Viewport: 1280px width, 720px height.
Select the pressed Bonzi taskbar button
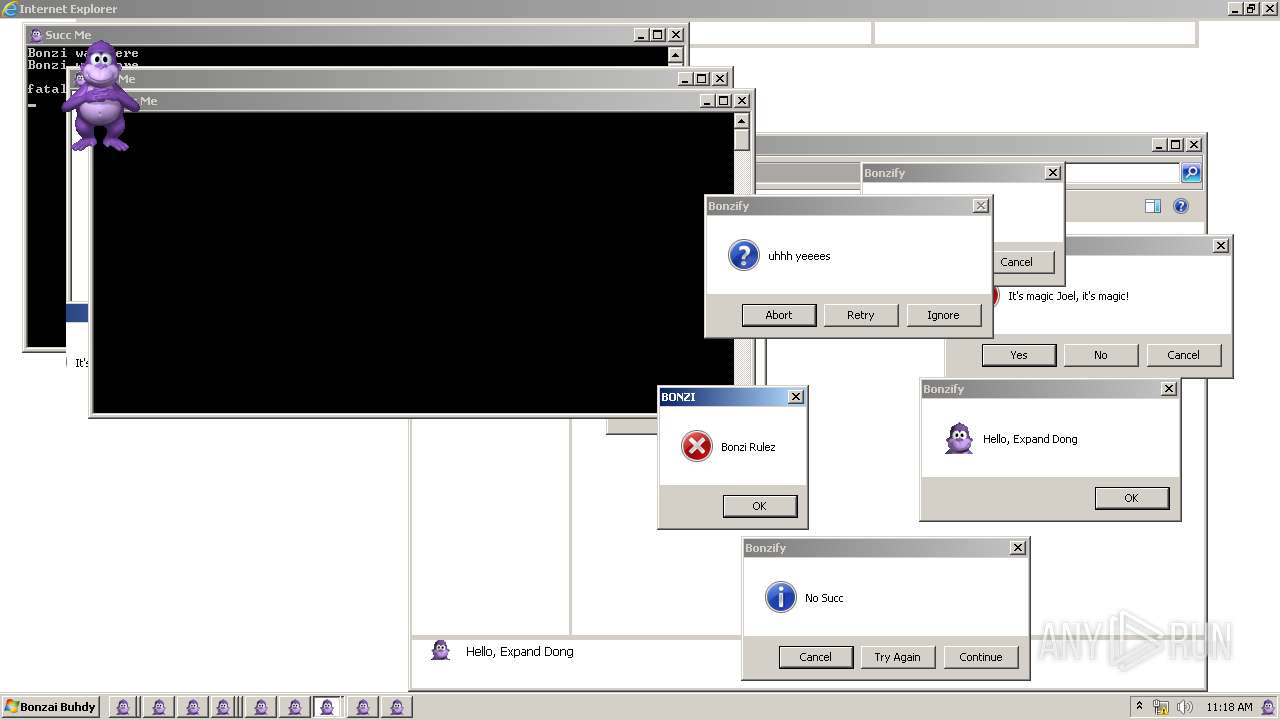[x=327, y=707]
